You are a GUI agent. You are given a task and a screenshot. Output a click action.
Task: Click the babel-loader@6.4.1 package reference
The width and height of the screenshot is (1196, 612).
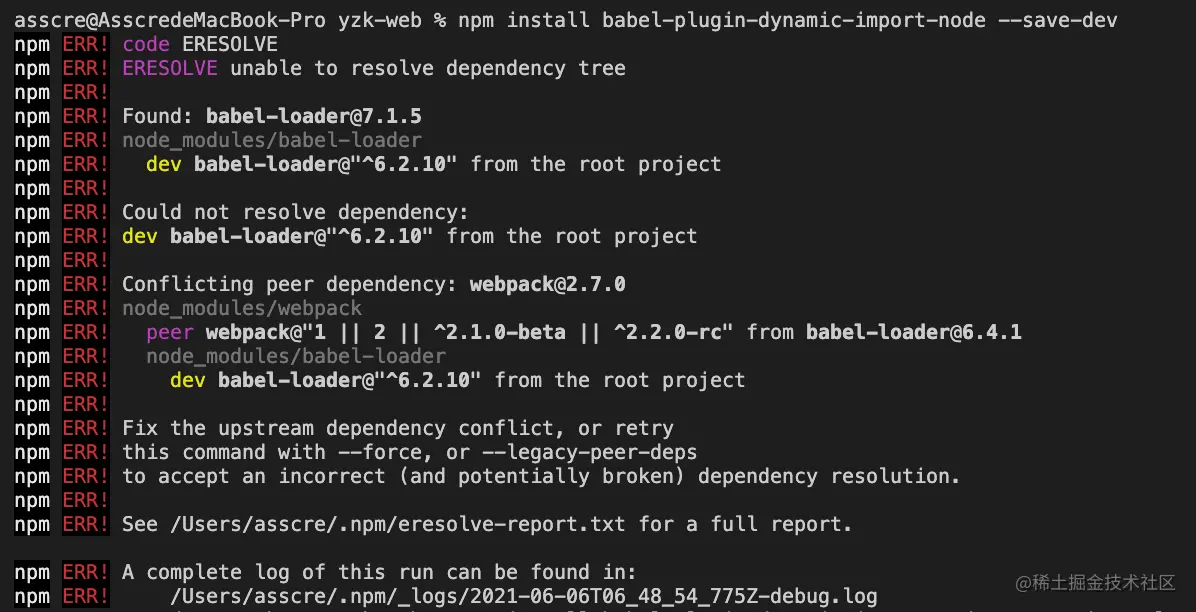(914, 332)
